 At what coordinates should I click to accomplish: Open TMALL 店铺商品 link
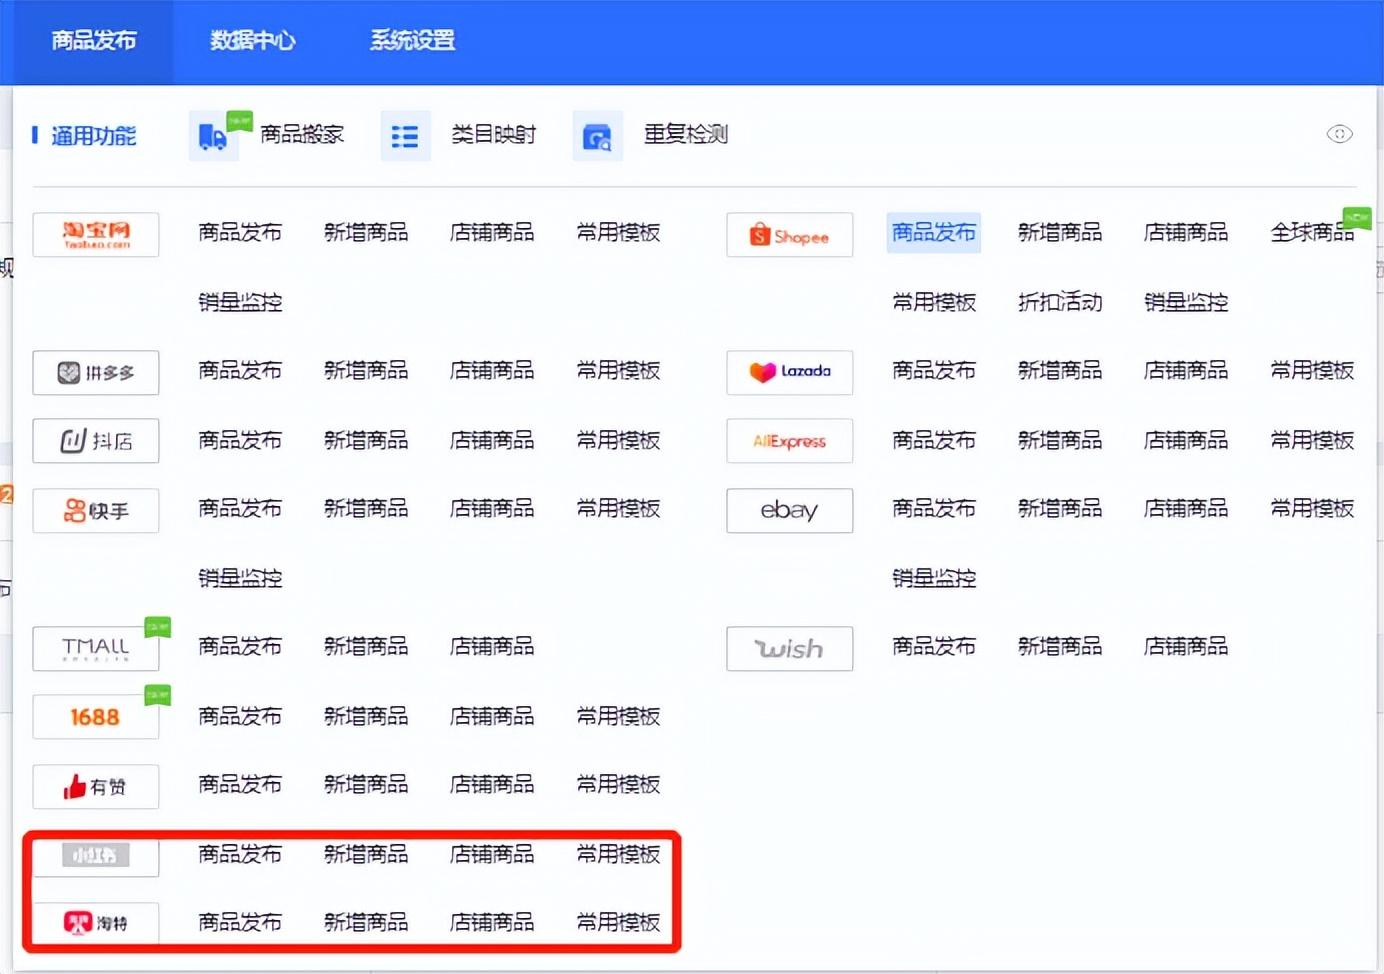coord(492,647)
